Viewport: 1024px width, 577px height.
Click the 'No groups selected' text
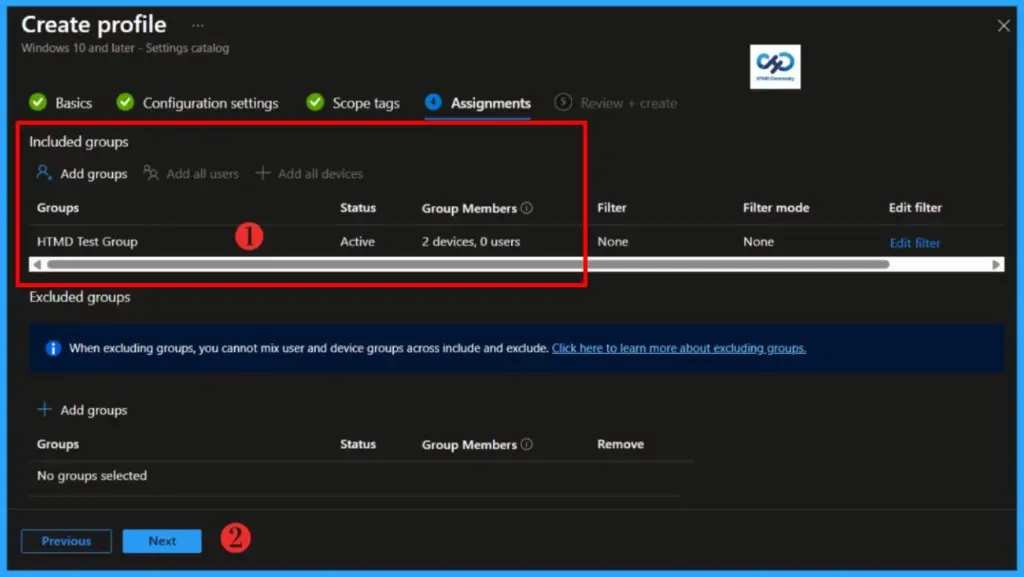[x=91, y=475]
